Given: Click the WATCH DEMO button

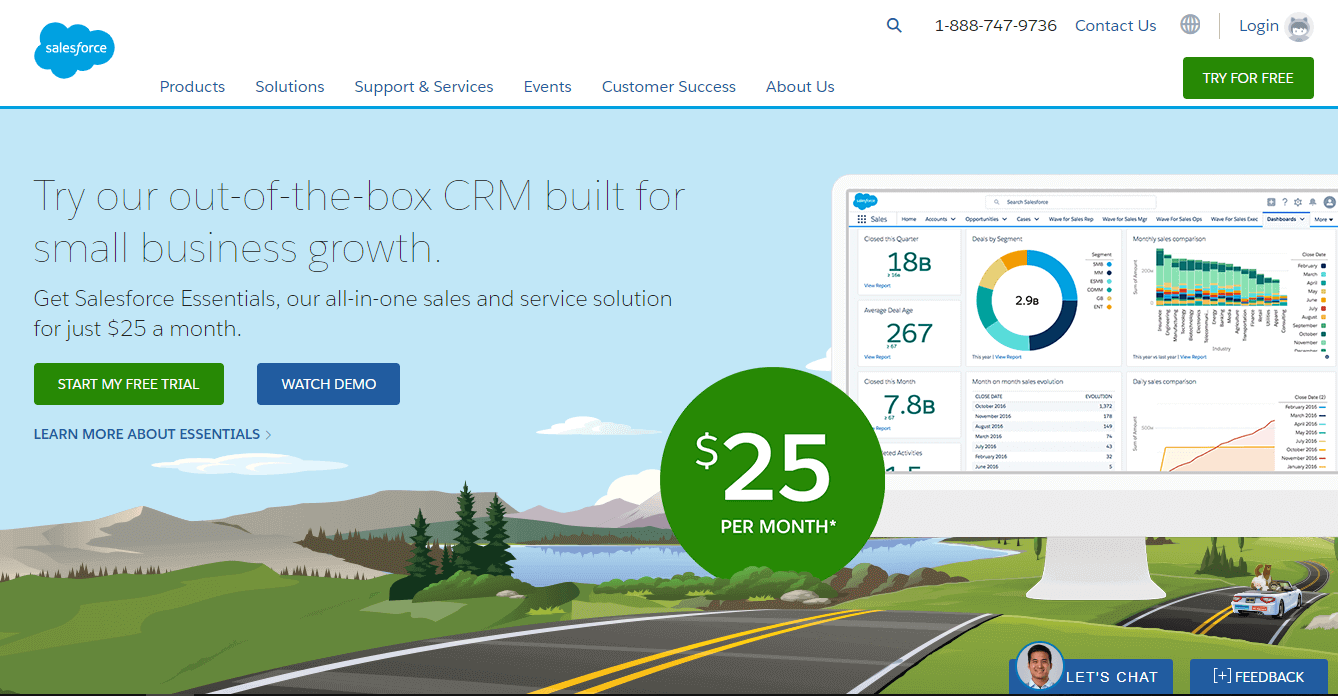Looking at the screenshot, I should pyautogui.click(x=328, y=384).
